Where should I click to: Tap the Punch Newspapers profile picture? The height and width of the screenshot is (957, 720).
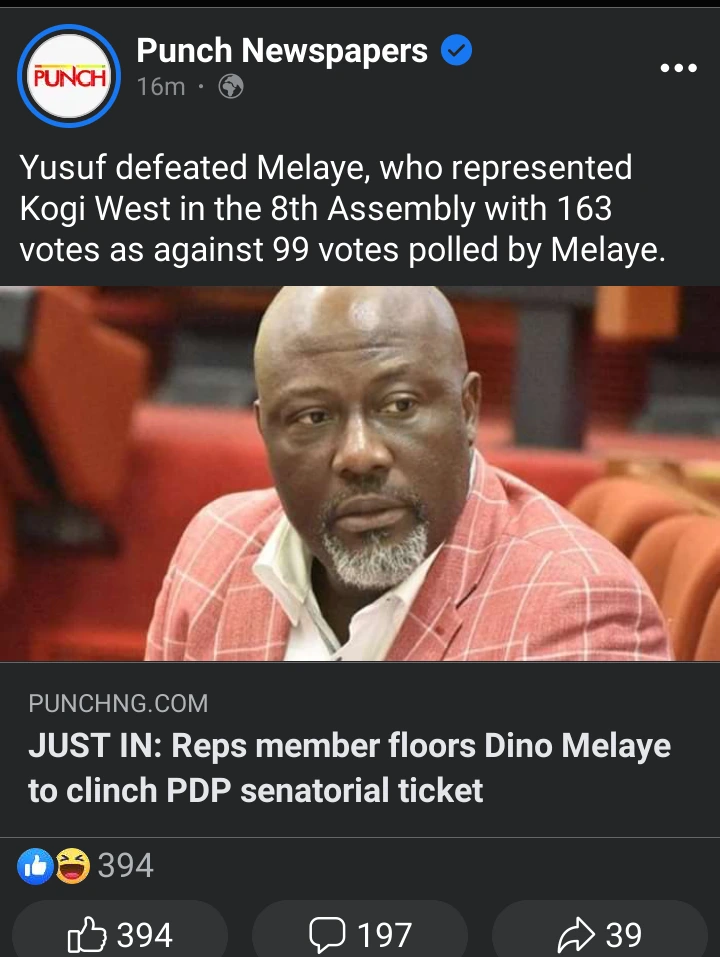69,76
